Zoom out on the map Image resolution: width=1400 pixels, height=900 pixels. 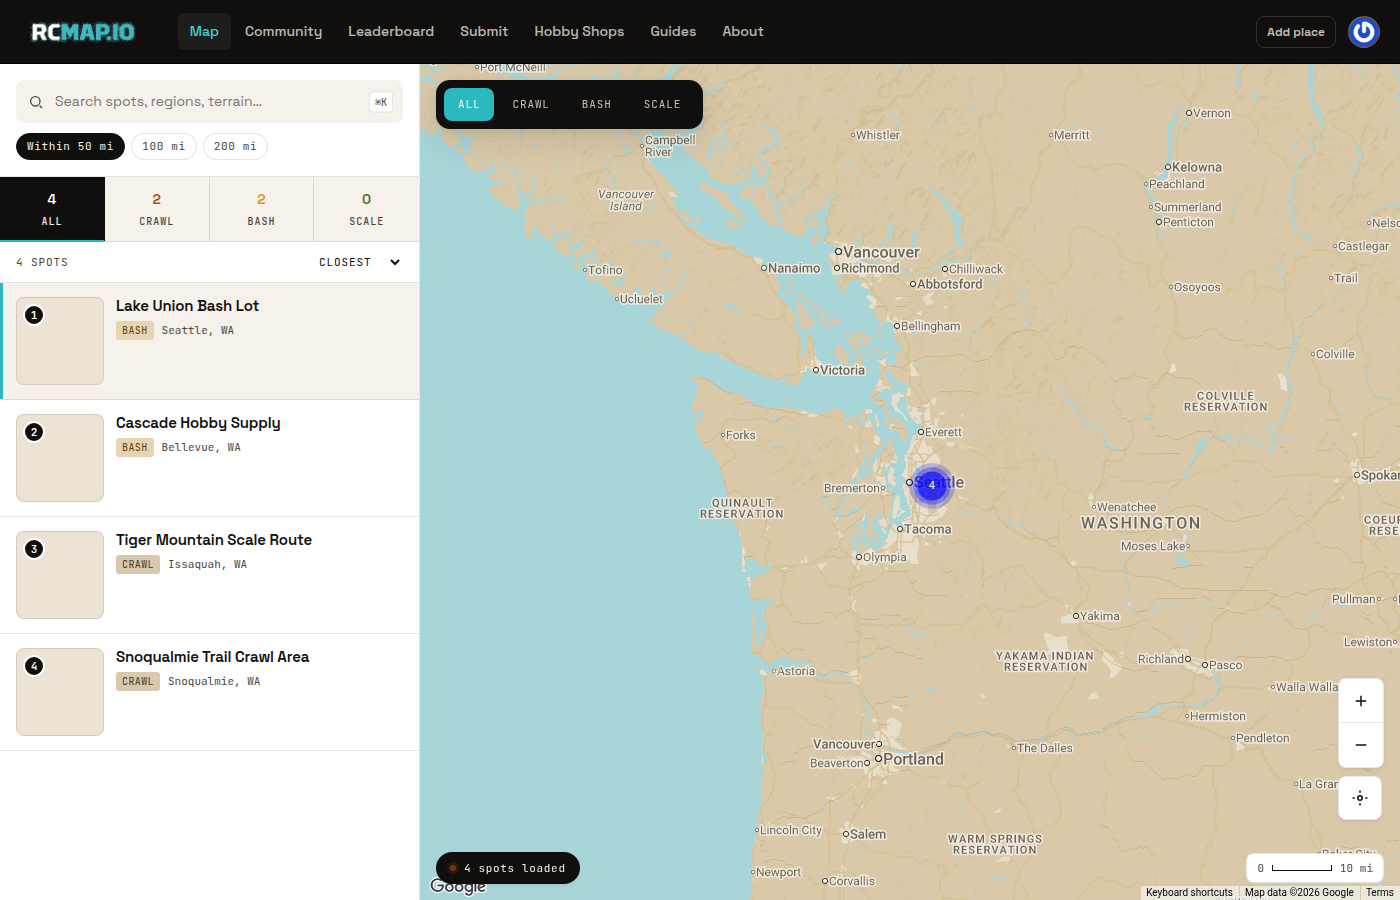click(x=1360, y=745)
